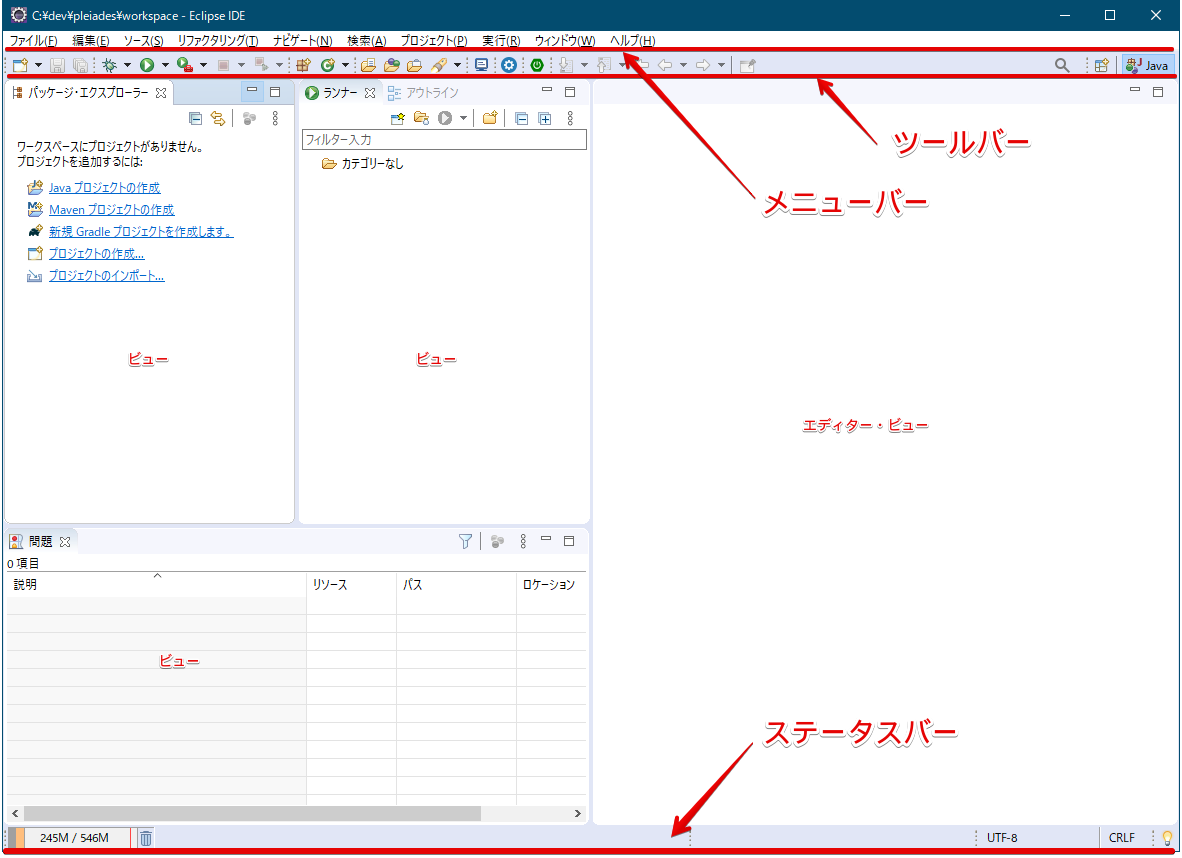Open the Debug configurations dropdown arrow

125,64
